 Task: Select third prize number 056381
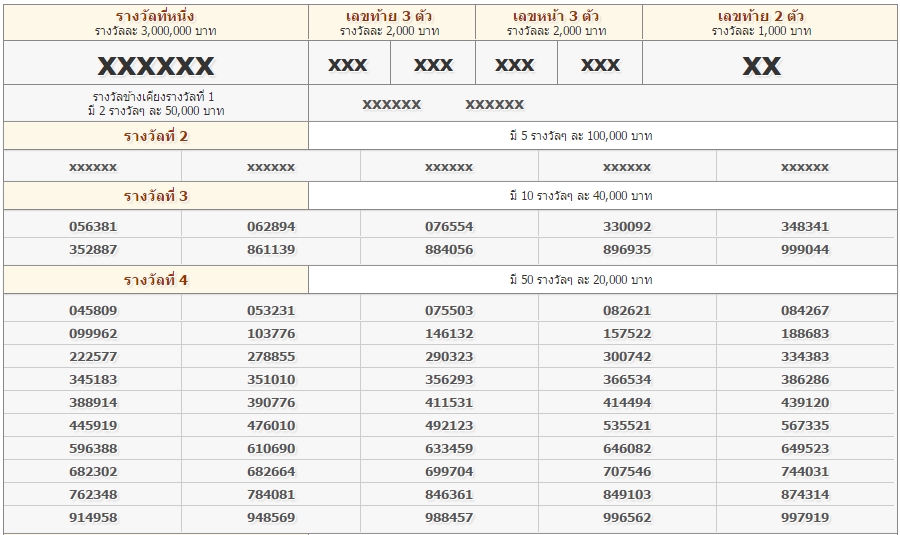tap(93, 226)
